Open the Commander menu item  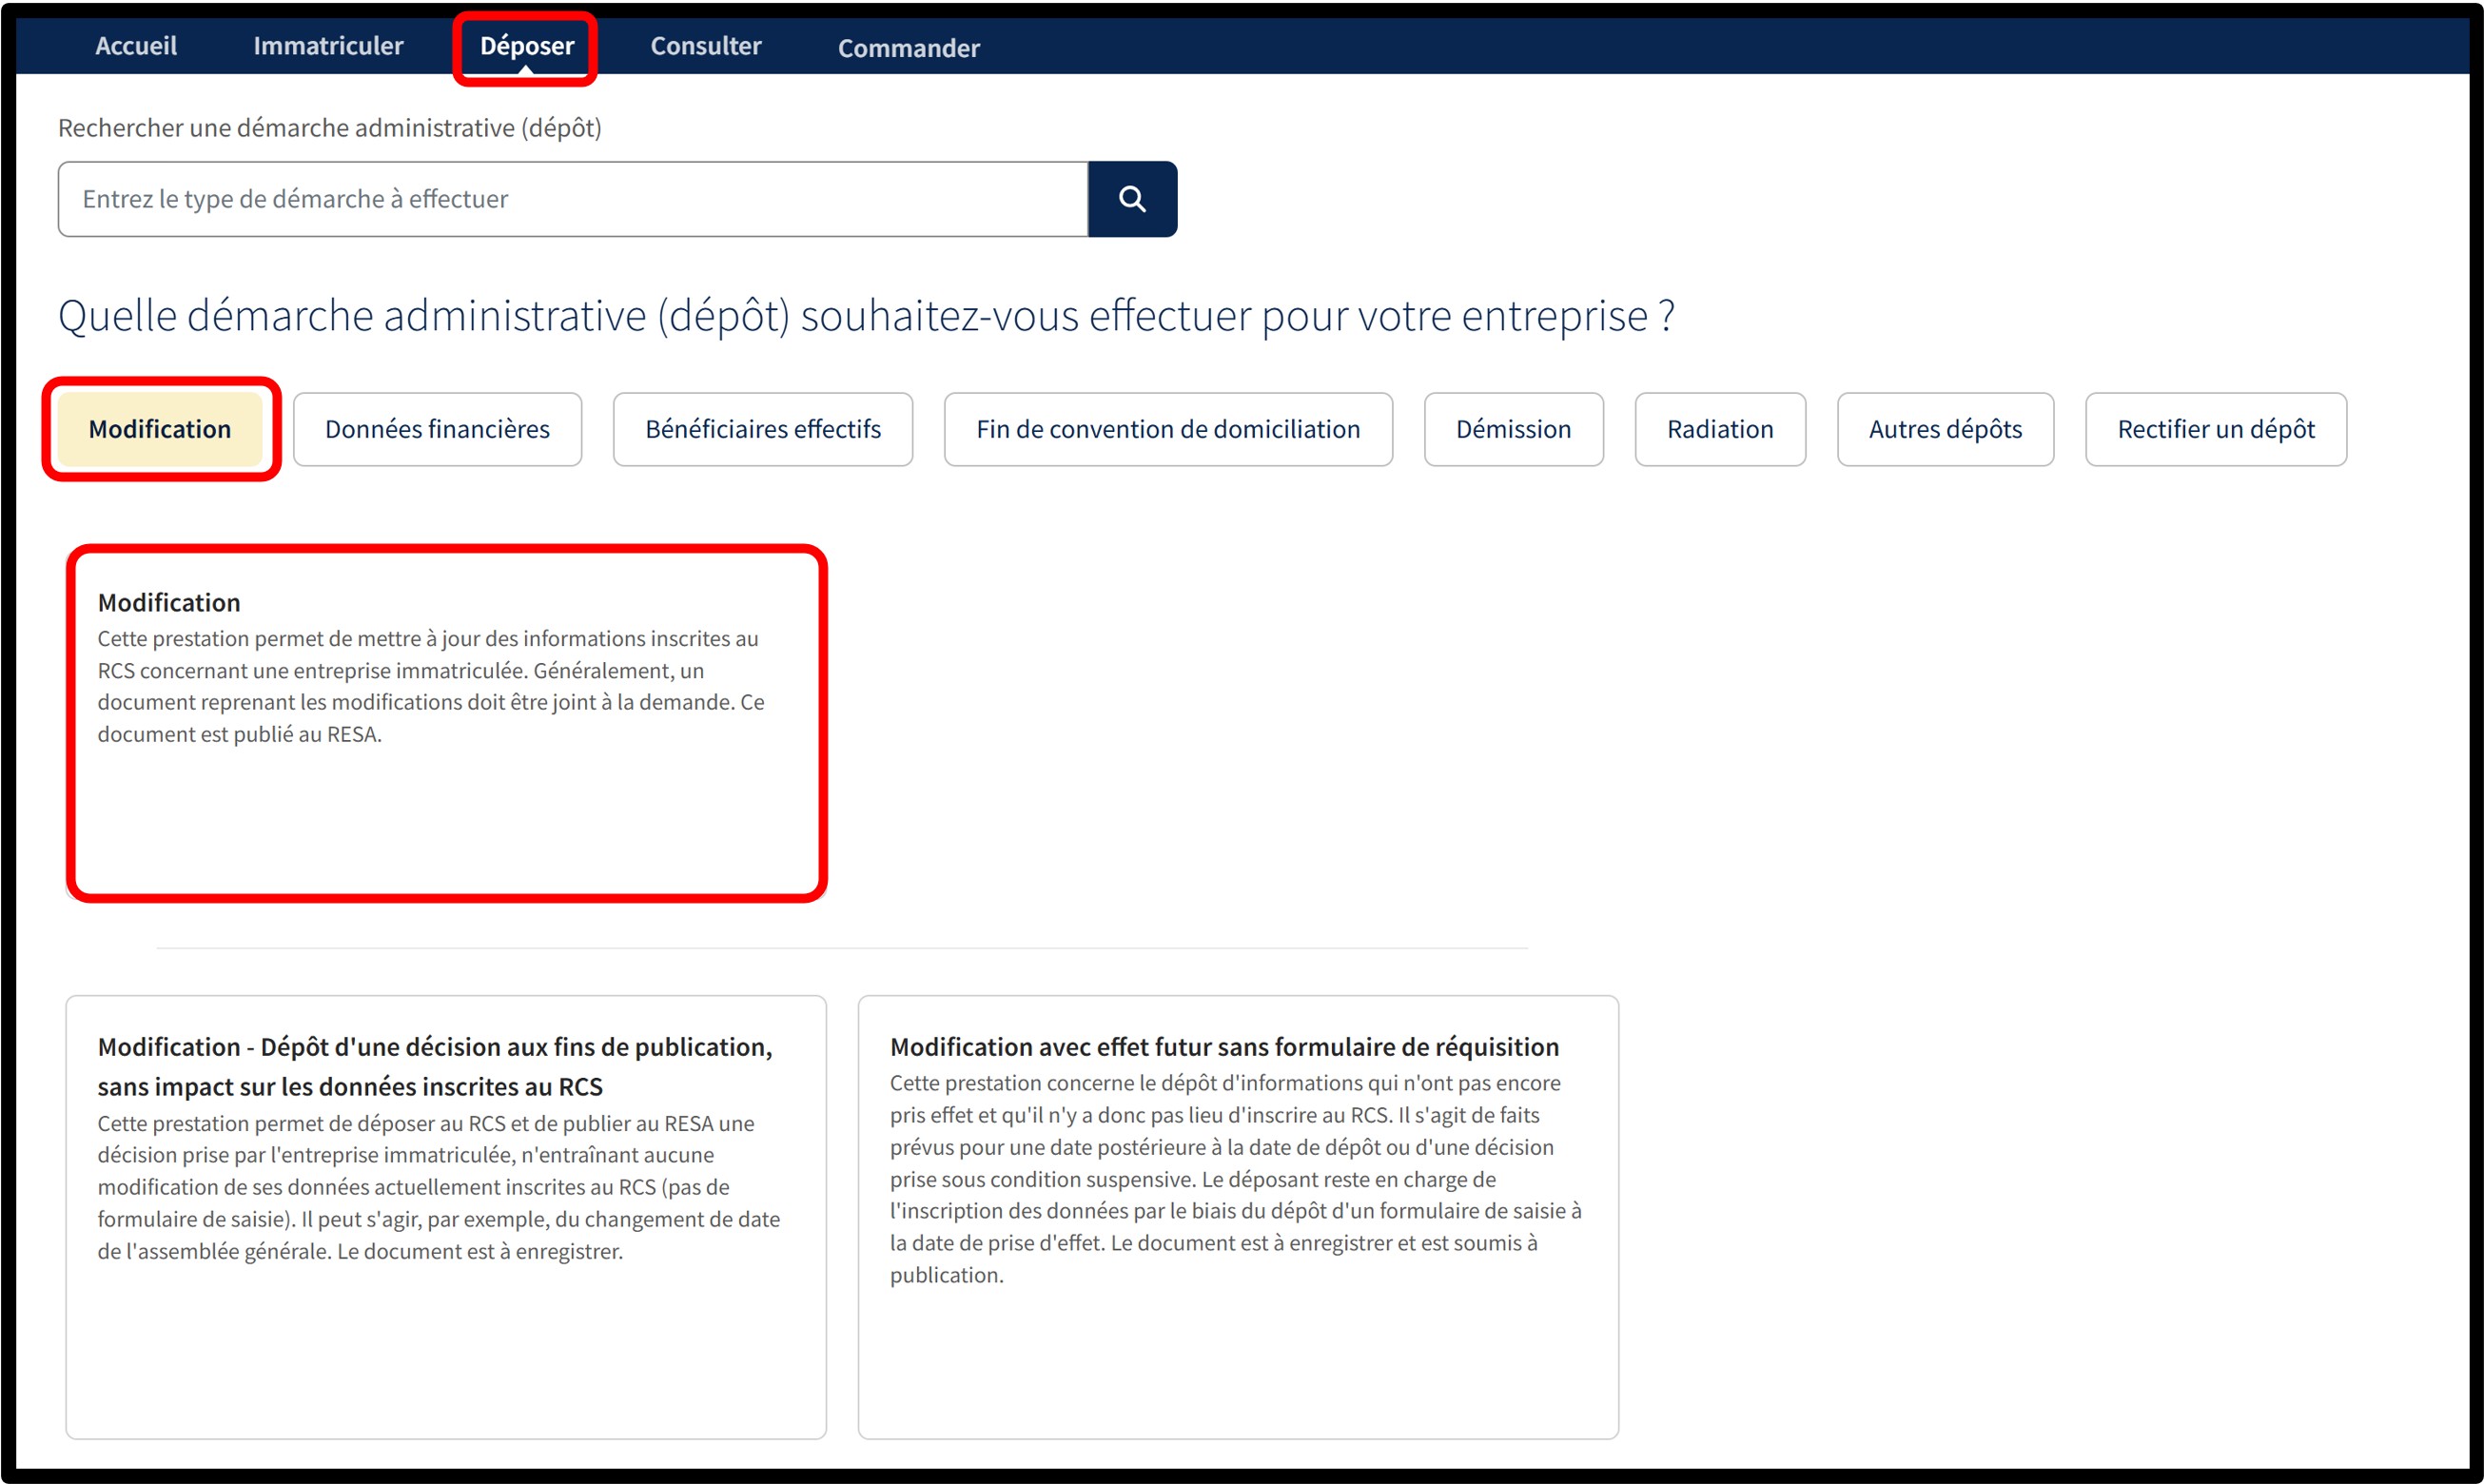pyautogui.click(x=908, y=48)
